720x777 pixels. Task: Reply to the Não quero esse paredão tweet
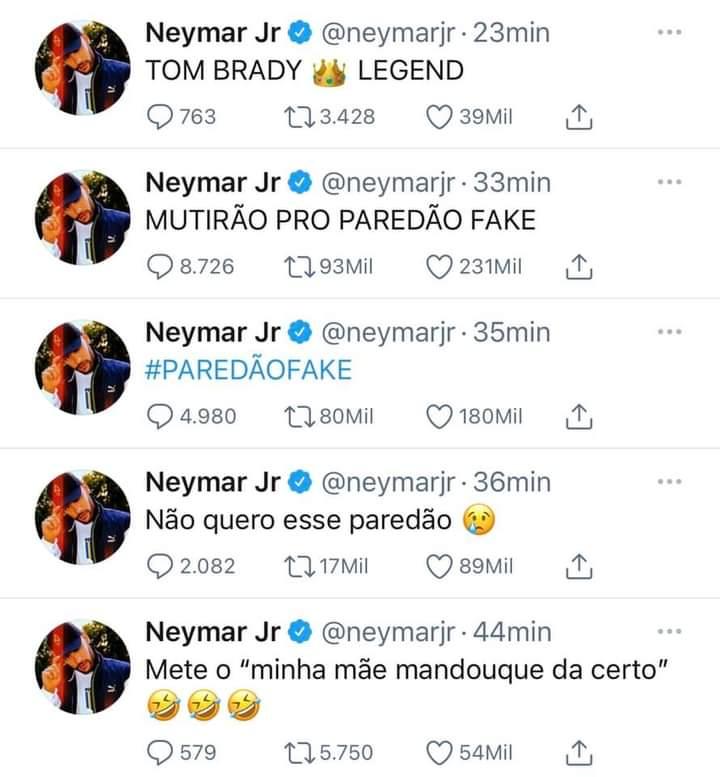click(x=161, y=566)
